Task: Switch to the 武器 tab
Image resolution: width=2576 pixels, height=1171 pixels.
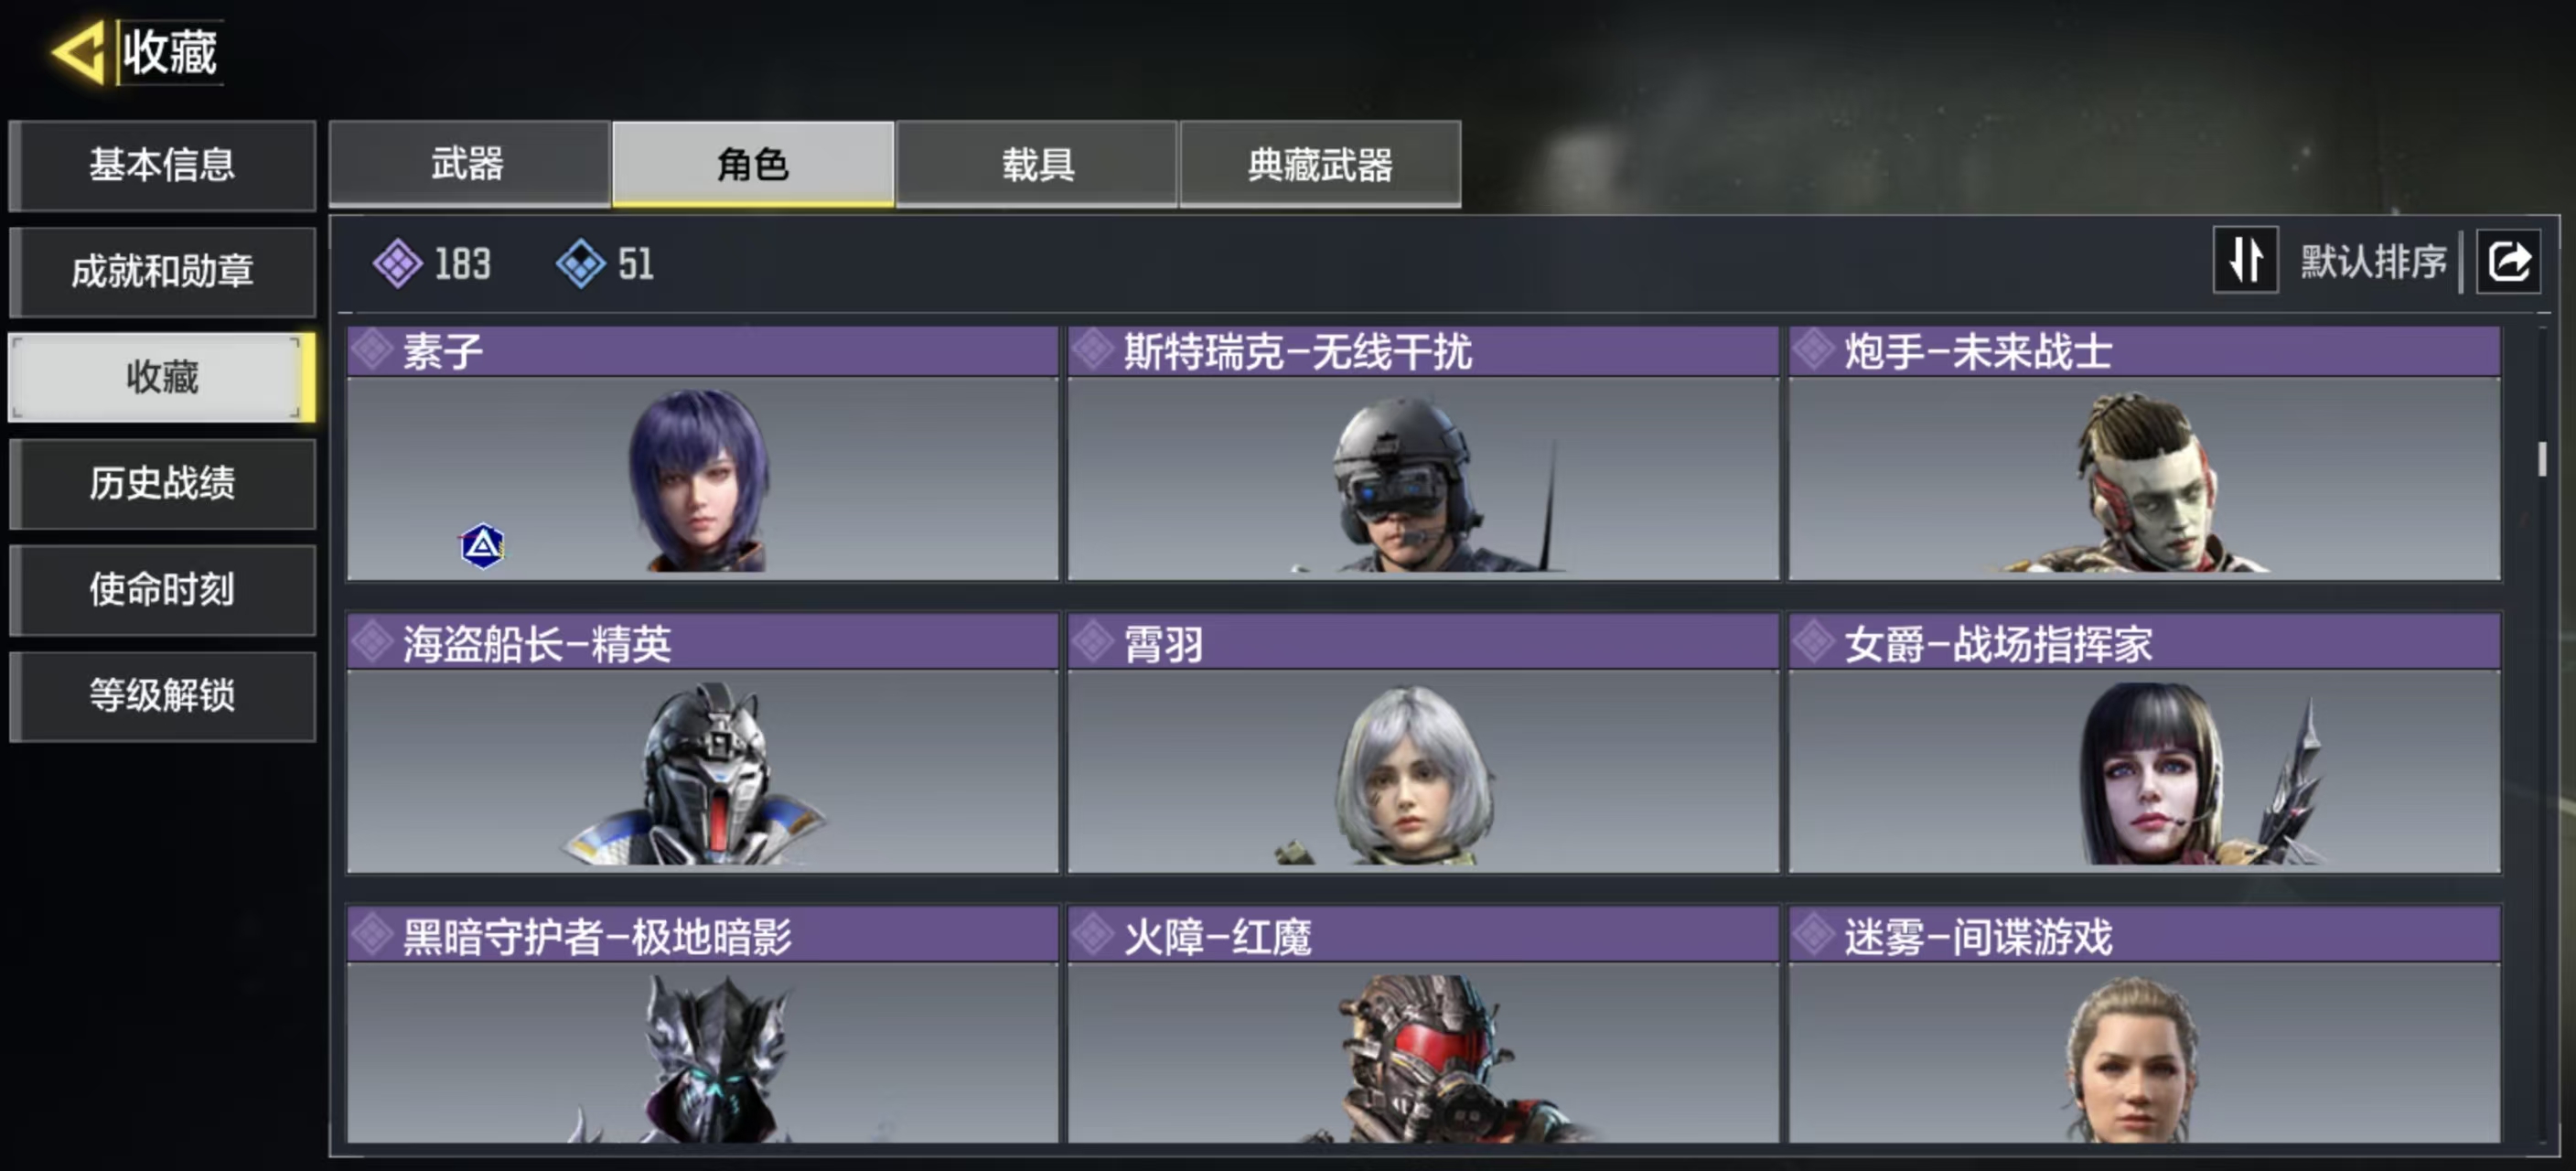Action: [x=469, y=164]
